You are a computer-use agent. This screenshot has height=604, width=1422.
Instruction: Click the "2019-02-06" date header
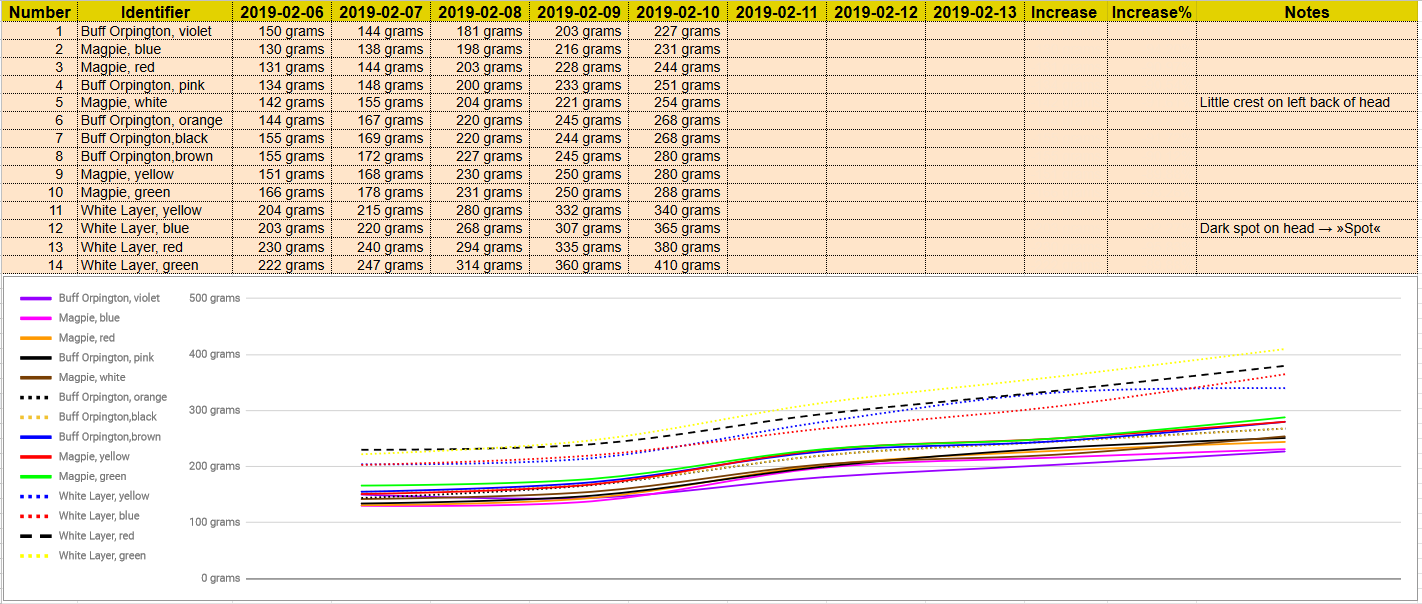pyautogui.click(x=282, y=12)
